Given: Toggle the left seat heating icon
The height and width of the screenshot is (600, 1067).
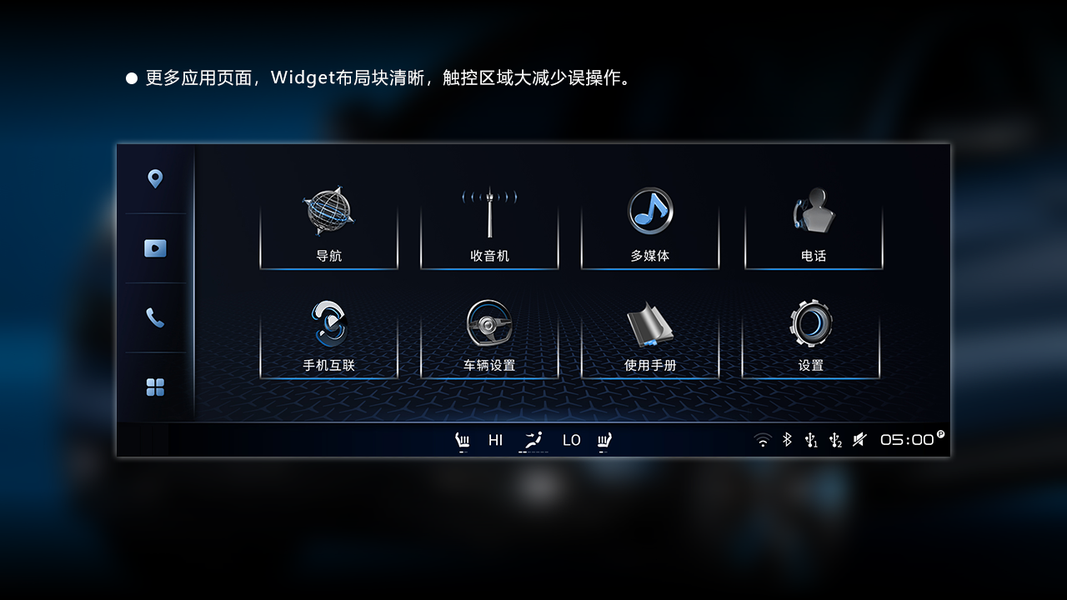Looking at the screenshot, I should pos(462,441).
